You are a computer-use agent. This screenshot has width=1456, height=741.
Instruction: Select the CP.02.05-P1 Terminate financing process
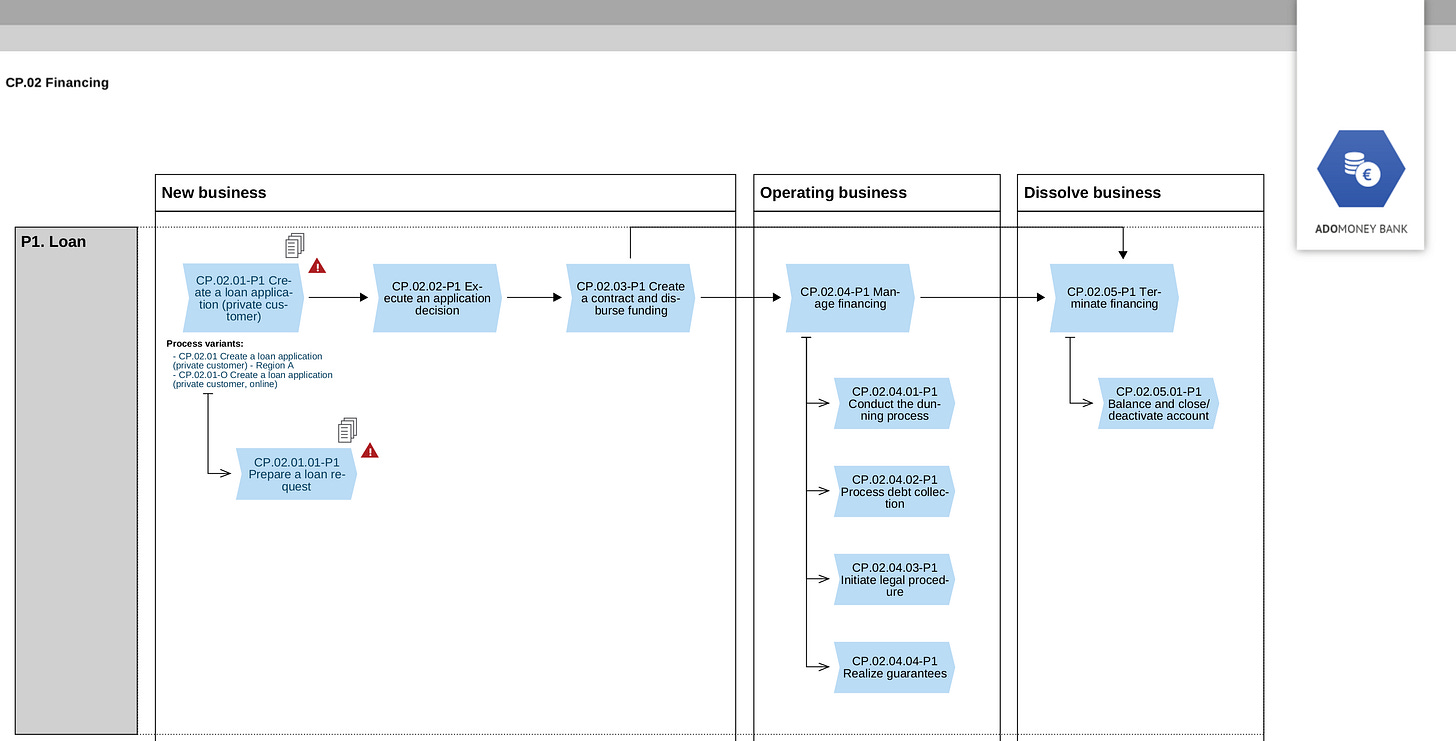click(1114, 298)
